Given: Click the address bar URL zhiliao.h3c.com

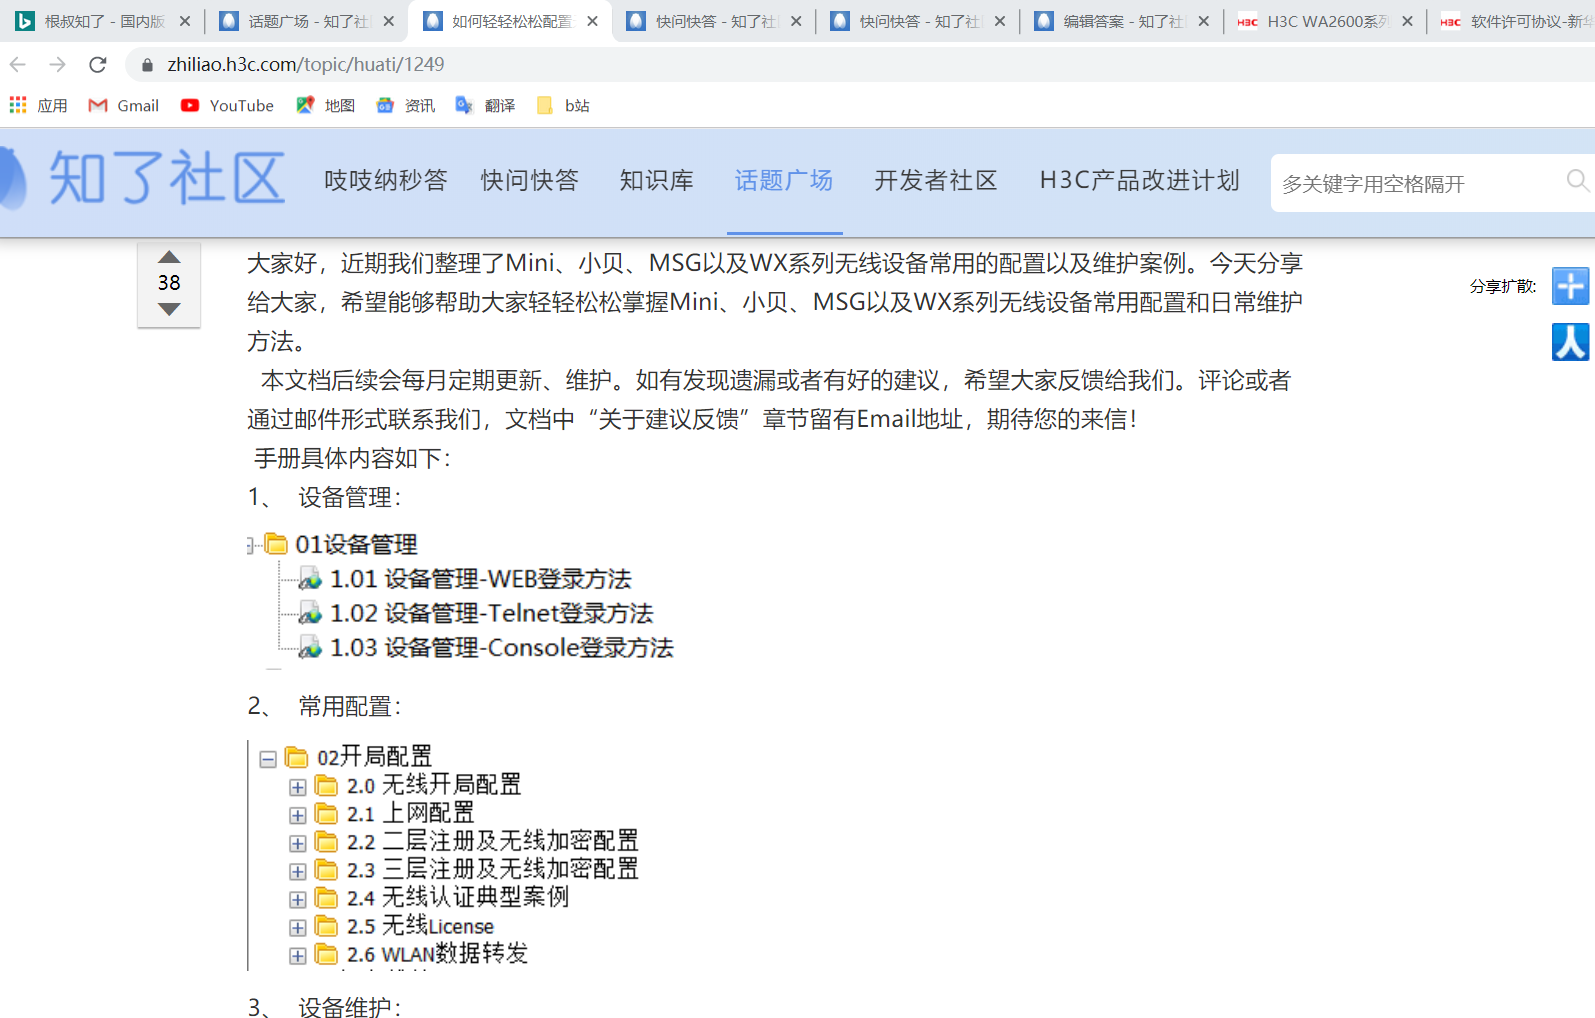Looking at the screenshot, I should click(x=306, y=65).
